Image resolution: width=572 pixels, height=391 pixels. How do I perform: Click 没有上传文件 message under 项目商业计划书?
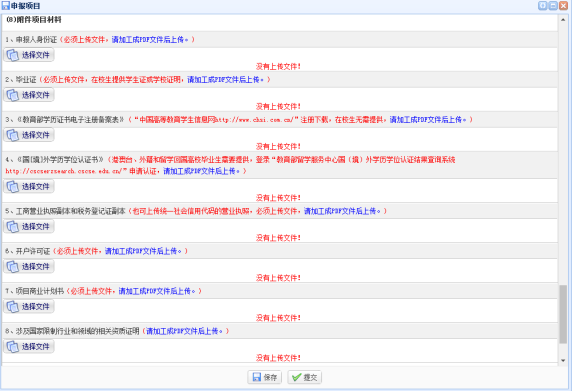point(278,318)
